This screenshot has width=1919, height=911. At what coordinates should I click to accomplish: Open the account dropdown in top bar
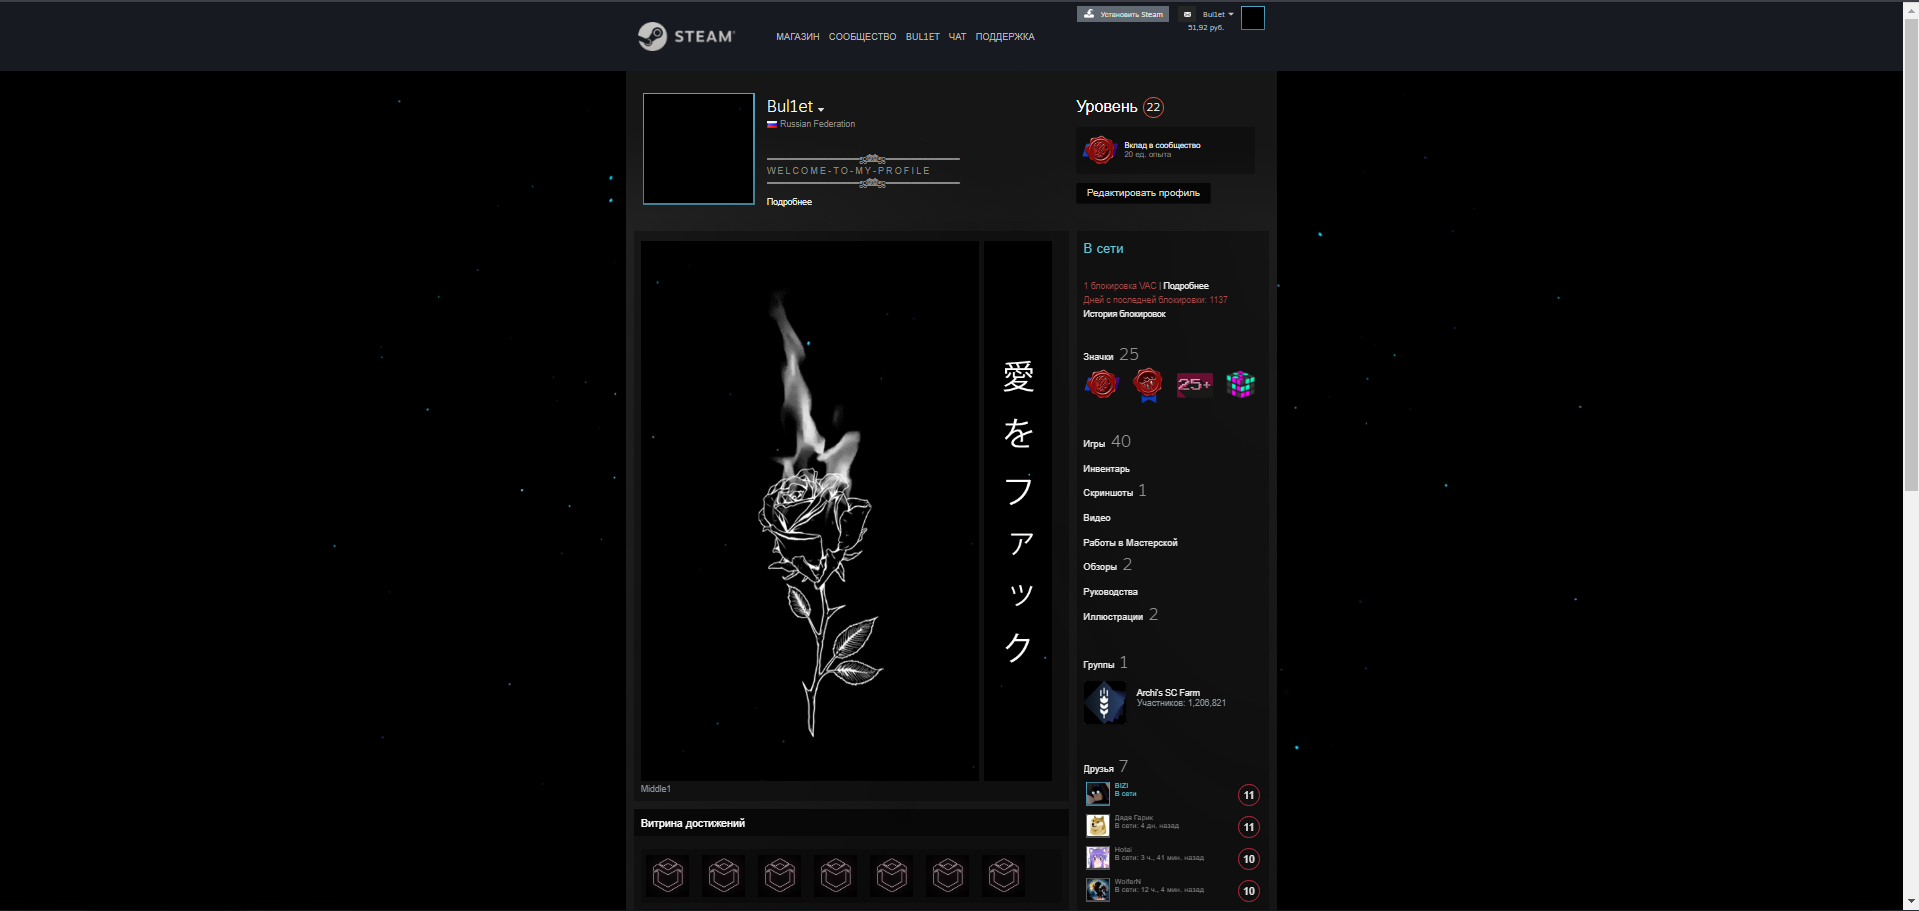click(x=1218, y=14)
